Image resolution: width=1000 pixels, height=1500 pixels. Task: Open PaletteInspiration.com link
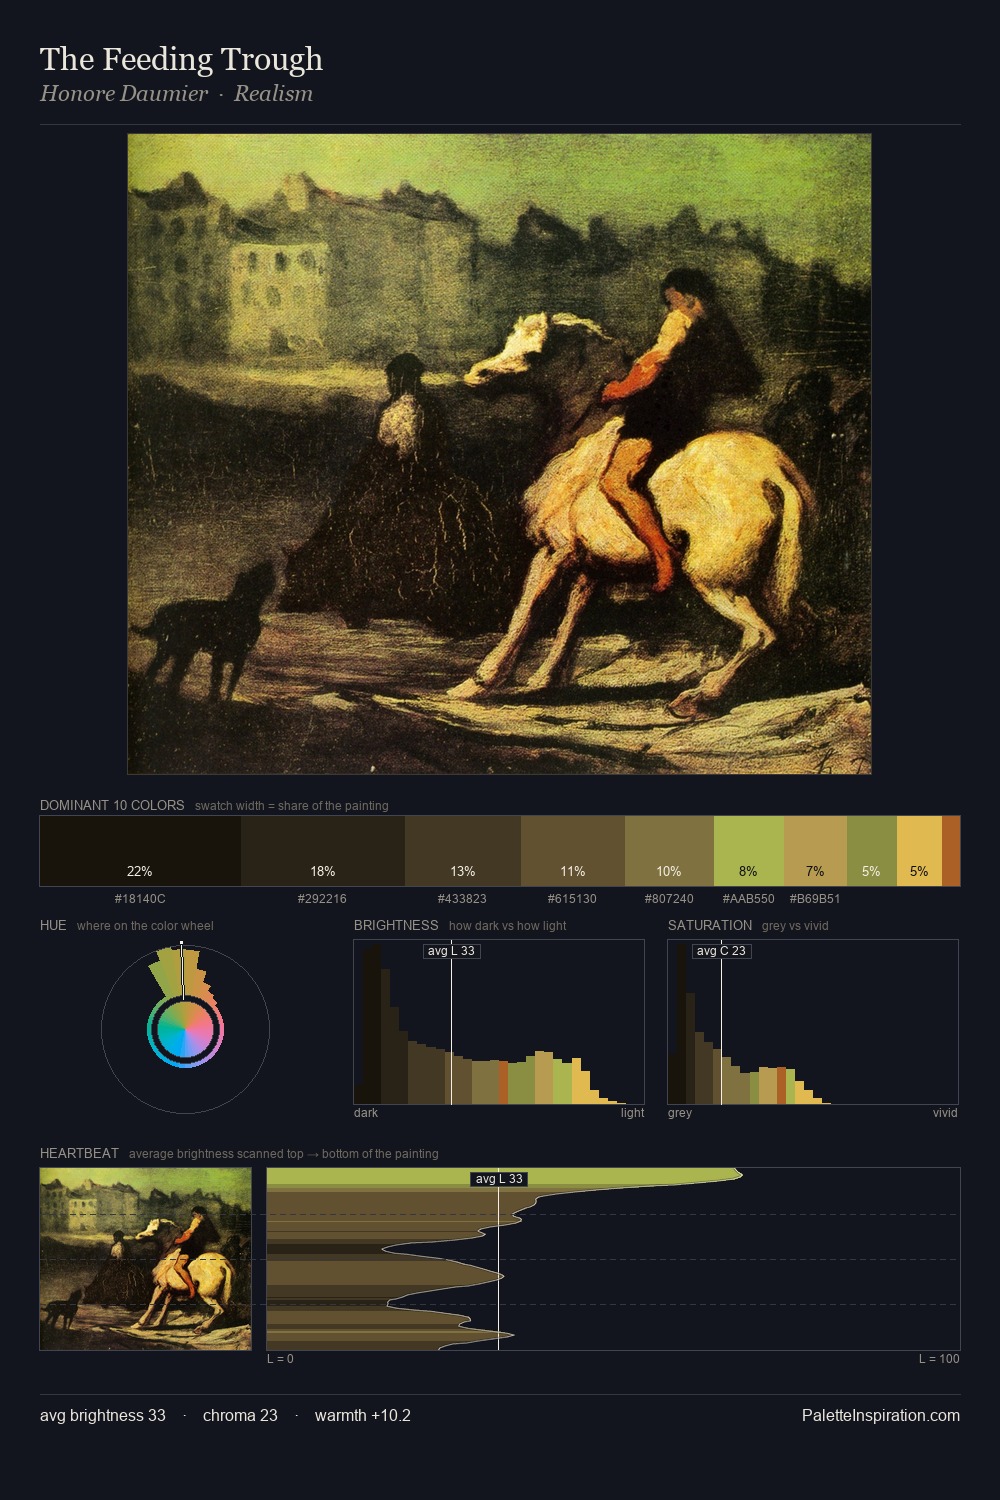click(881, 1415)
